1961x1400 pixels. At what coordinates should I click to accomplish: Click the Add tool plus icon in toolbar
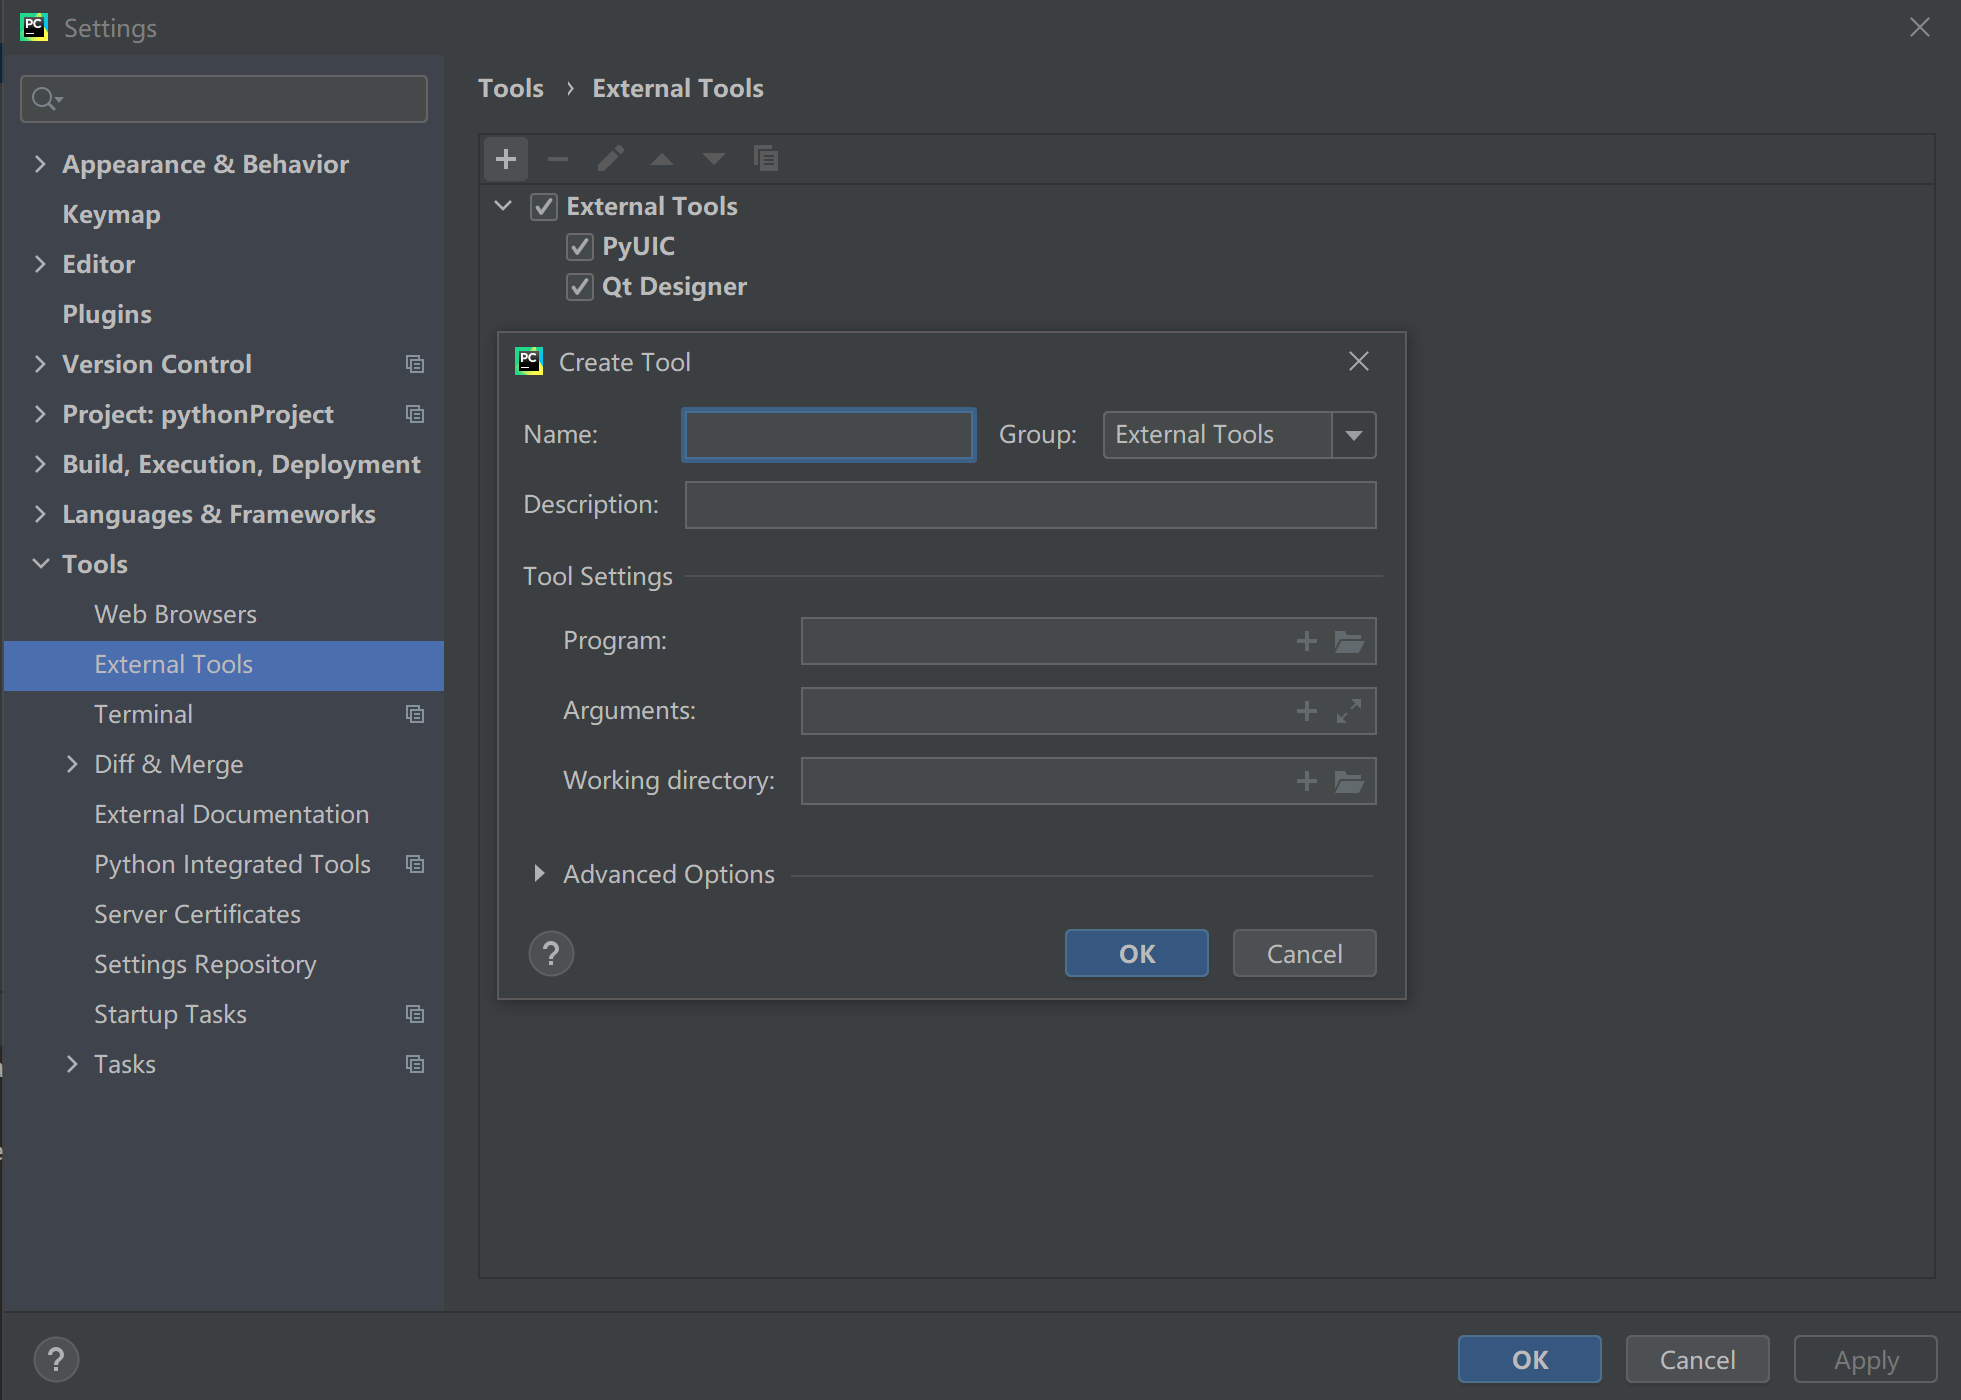pyautogui.click(x=506, y=159)
